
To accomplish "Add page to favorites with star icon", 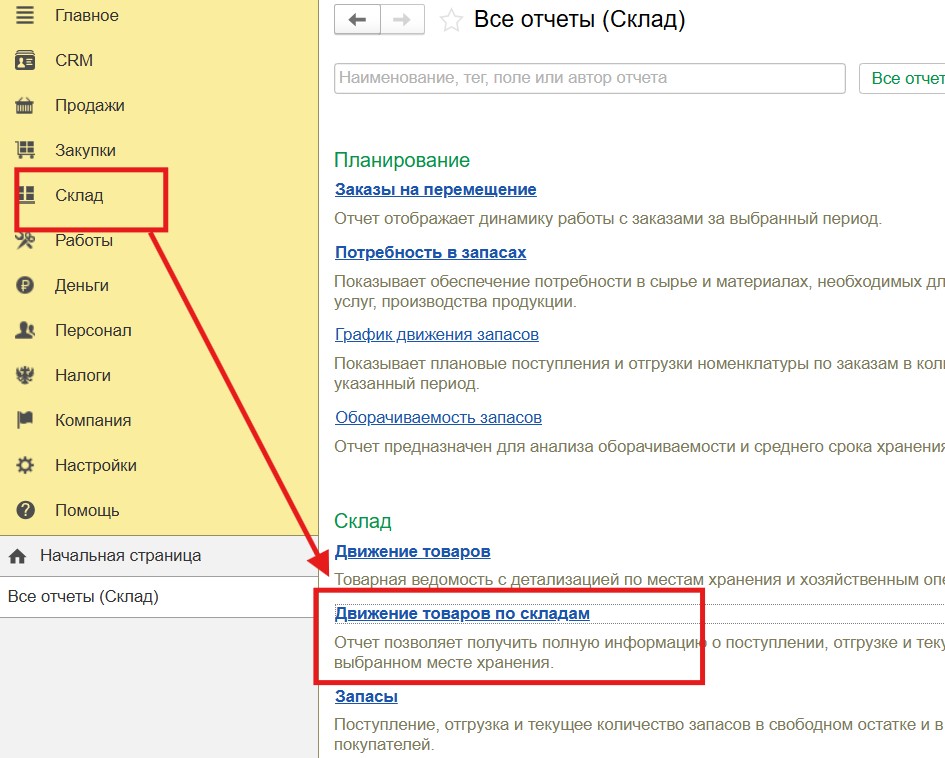I will coord(451,20).
